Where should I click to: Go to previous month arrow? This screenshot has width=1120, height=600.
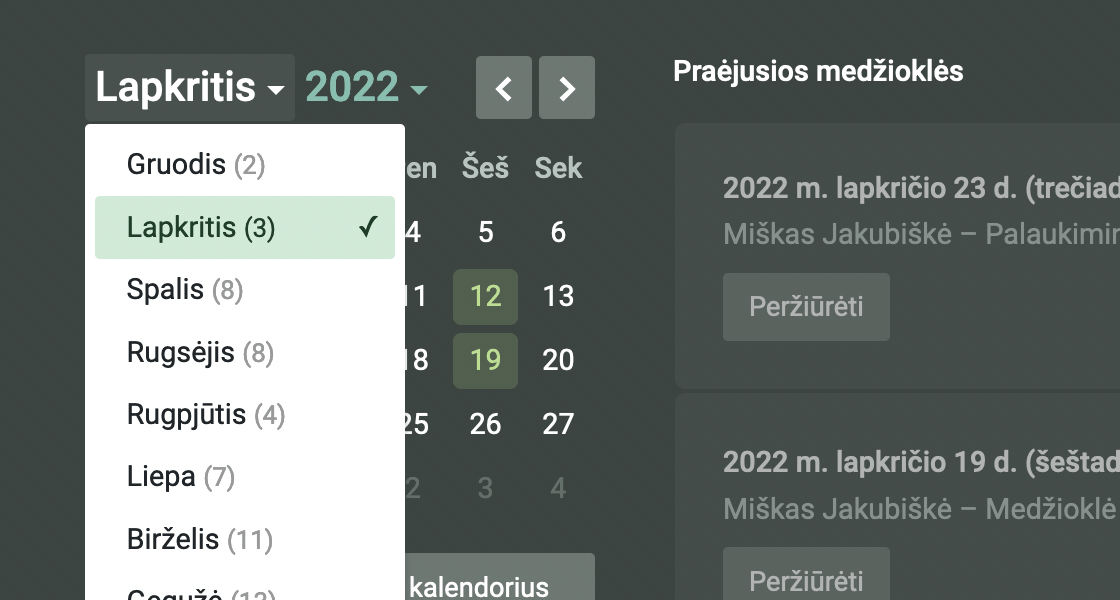tap(505, 88)
